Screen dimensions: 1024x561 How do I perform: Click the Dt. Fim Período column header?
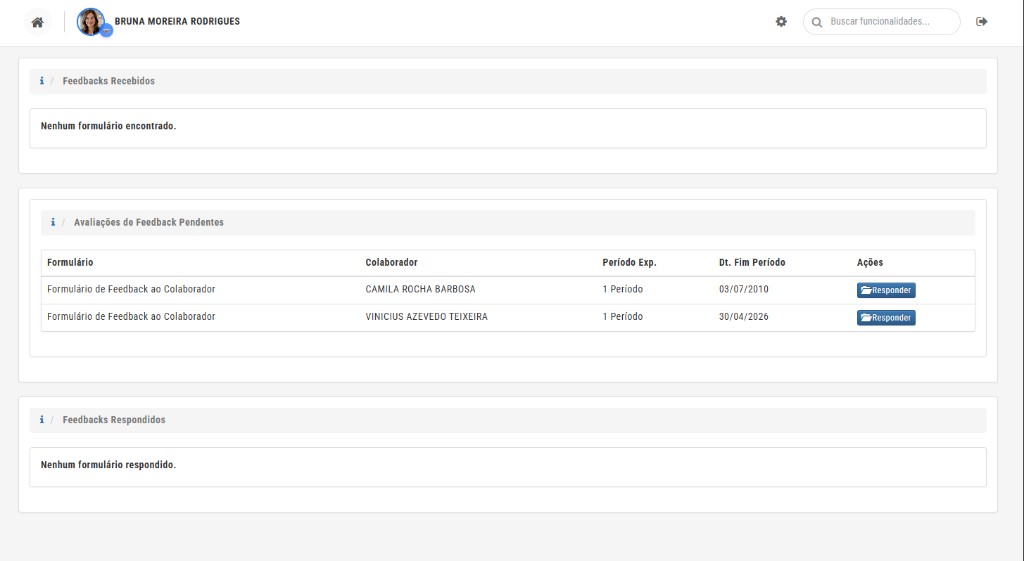tap(752, 263)
